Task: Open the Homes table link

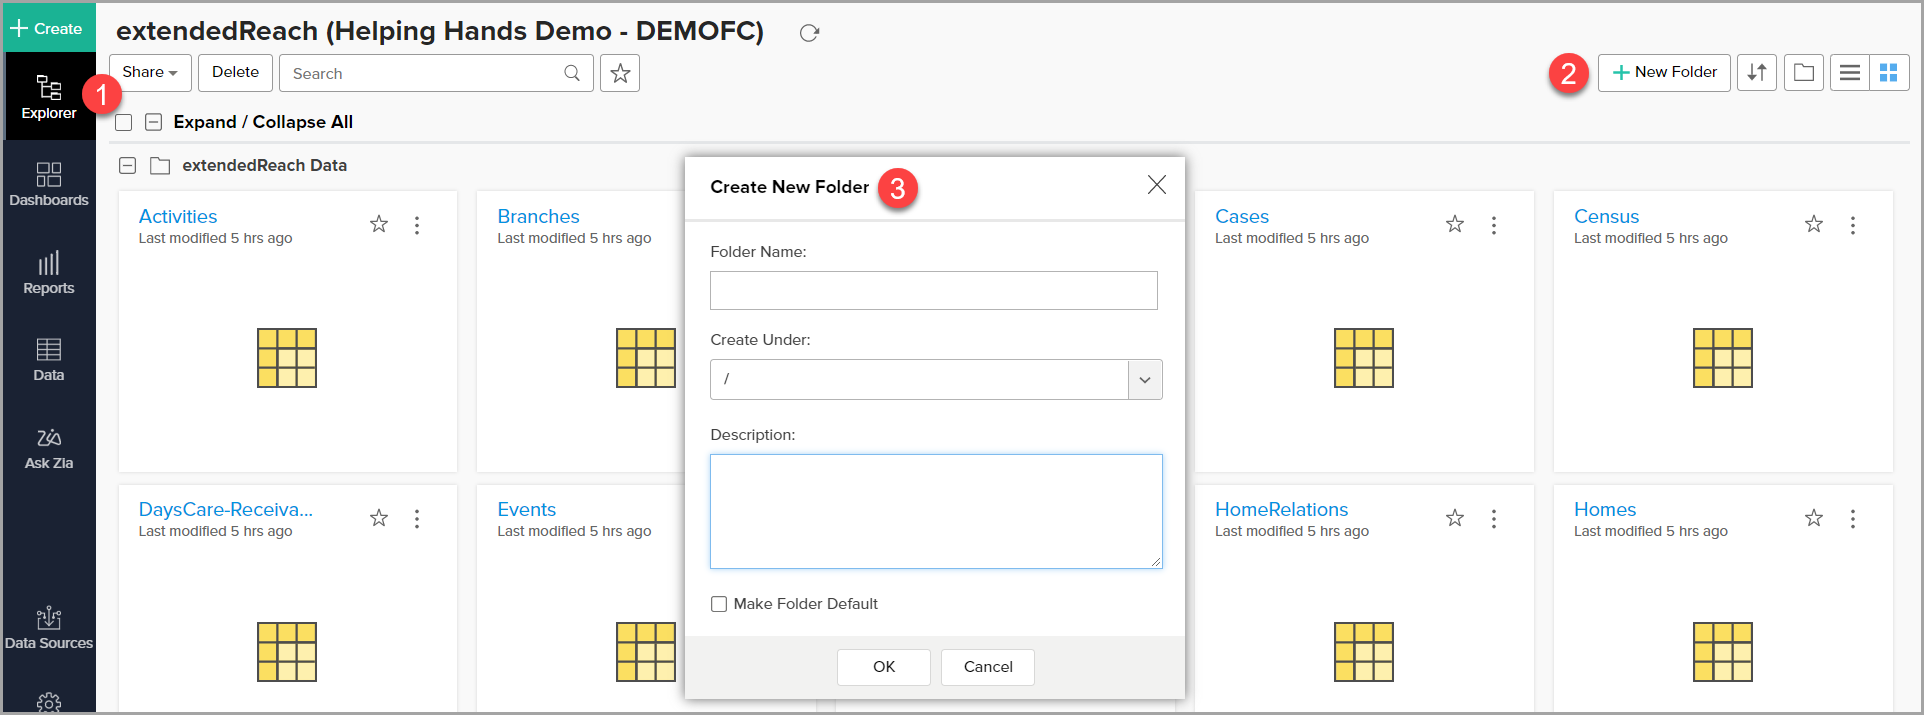Action: click(1605, 509)
